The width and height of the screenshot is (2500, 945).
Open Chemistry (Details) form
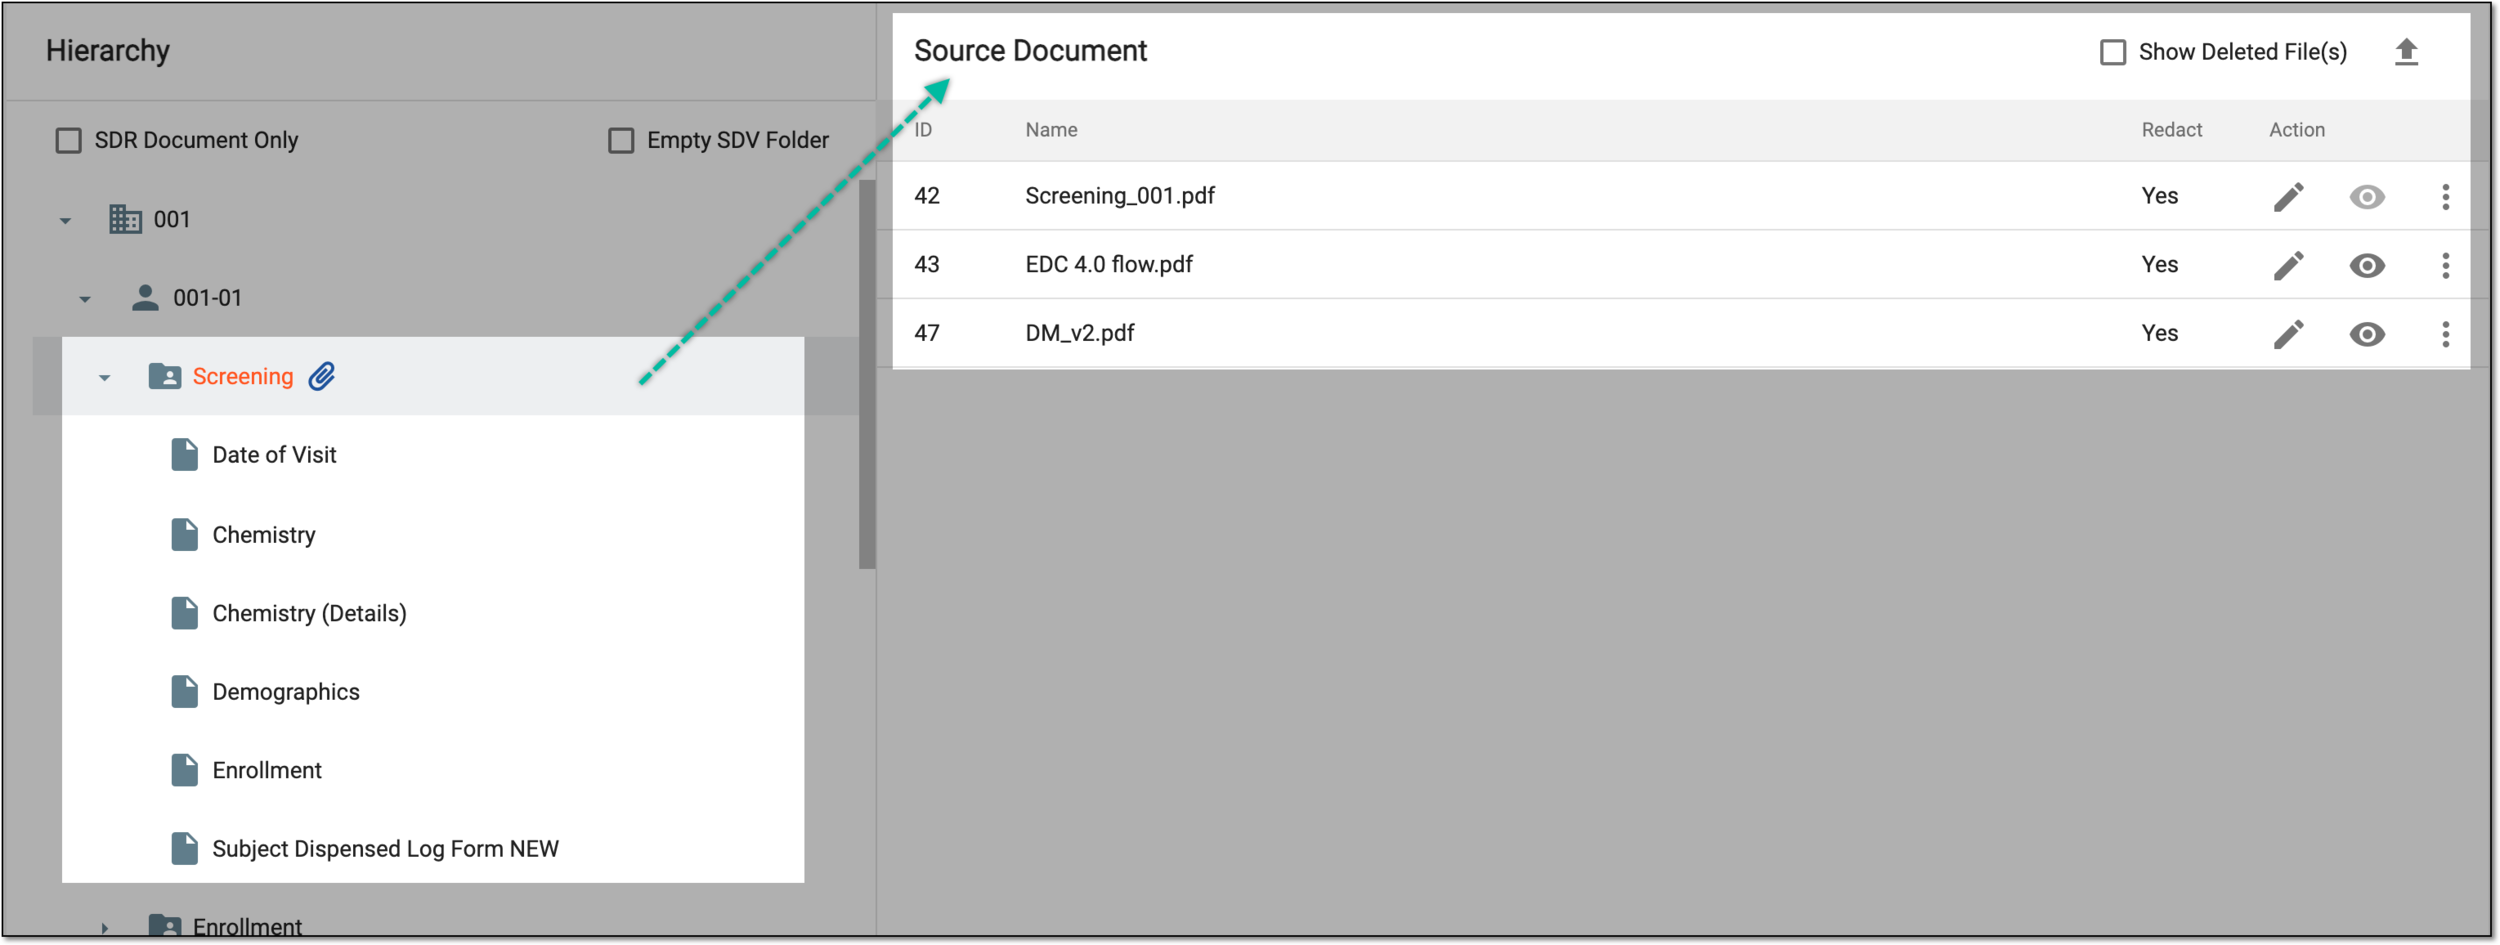coord(309,613)
